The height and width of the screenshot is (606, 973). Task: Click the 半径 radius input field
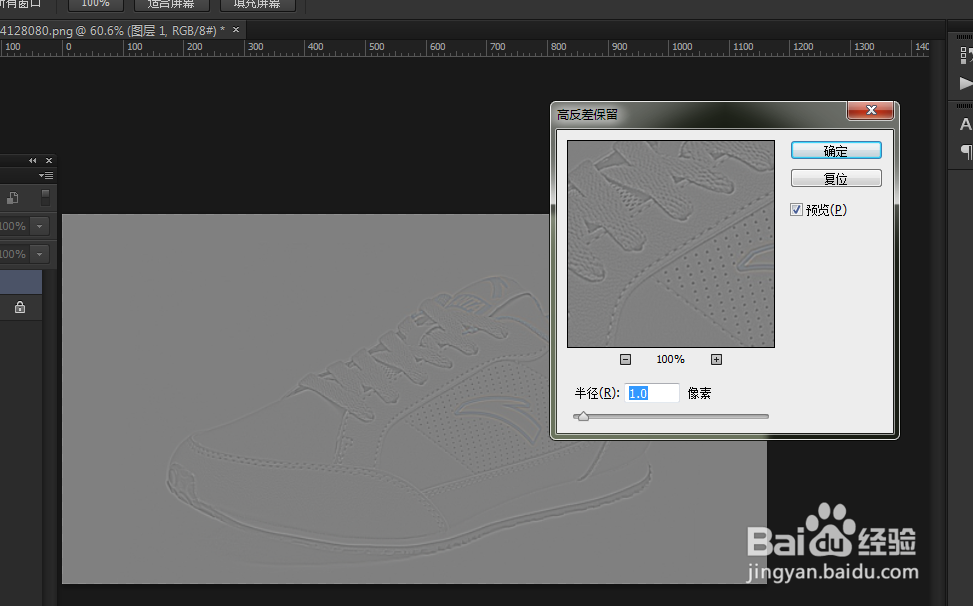(x=652, y=393)
